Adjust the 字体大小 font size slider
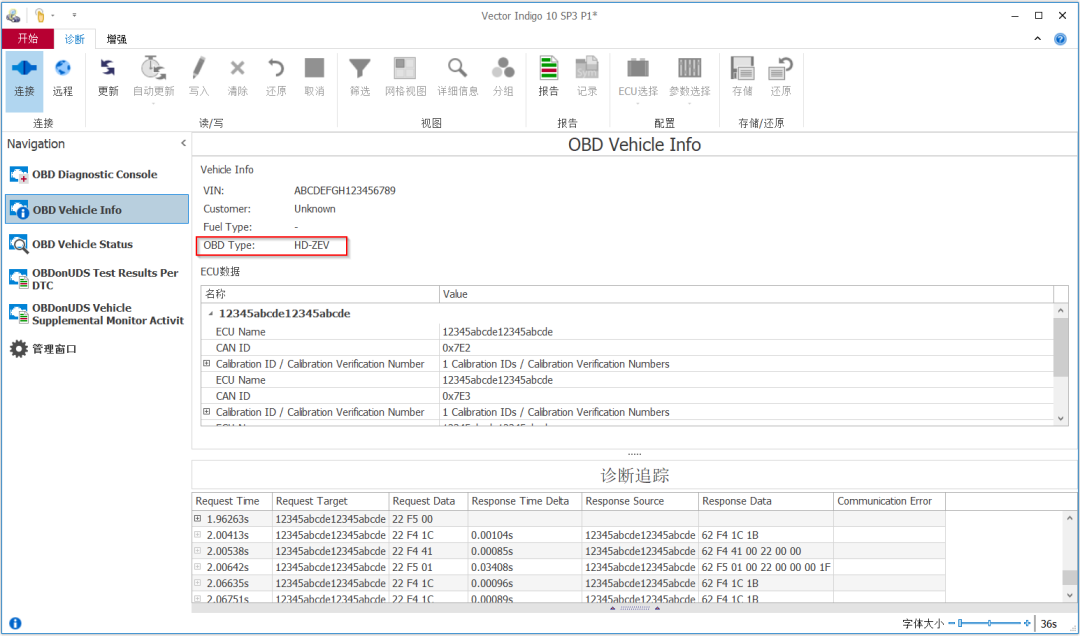The image size is (1080, 636). pyautogui.click(x=960, y=623)
